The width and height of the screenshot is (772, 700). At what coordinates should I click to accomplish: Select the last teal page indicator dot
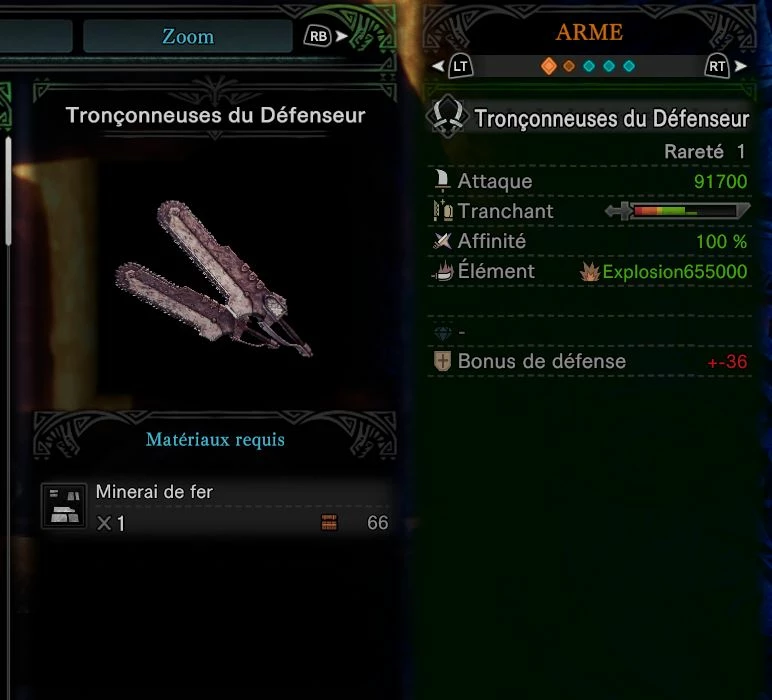629,66
